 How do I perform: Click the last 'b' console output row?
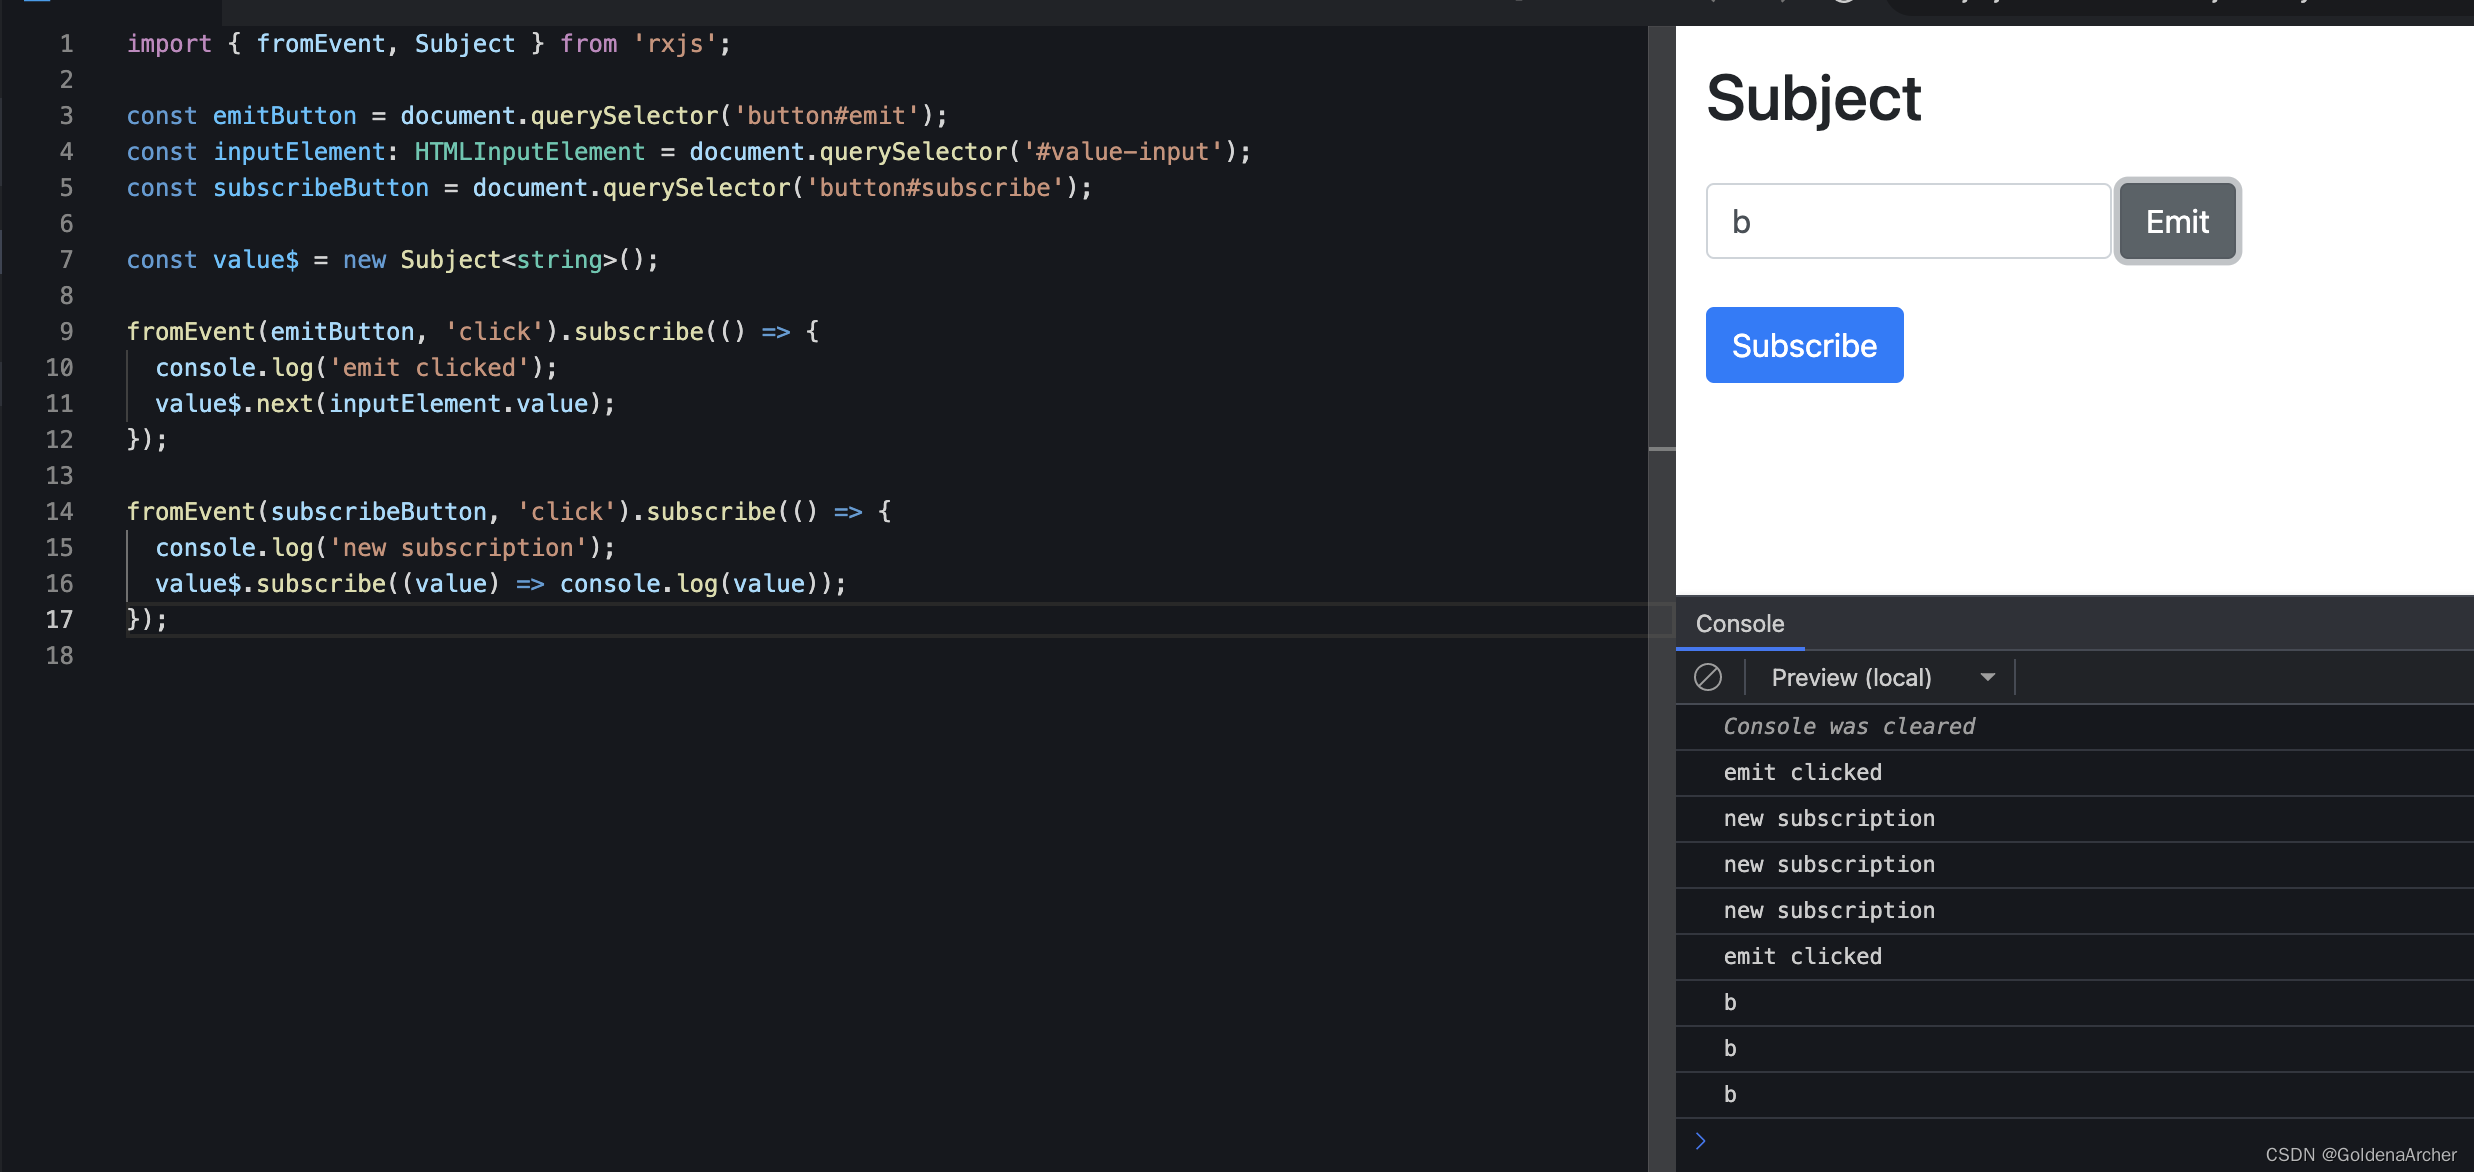[1730, 1094]
